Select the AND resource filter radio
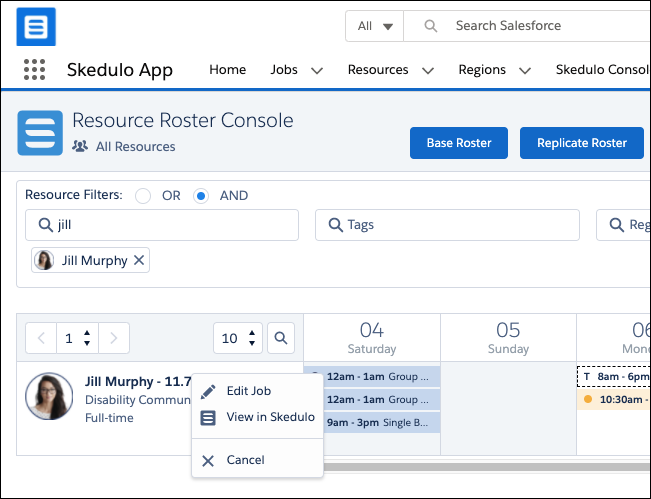The width and height of the screenshot is (651, 499). pos(201,196)
